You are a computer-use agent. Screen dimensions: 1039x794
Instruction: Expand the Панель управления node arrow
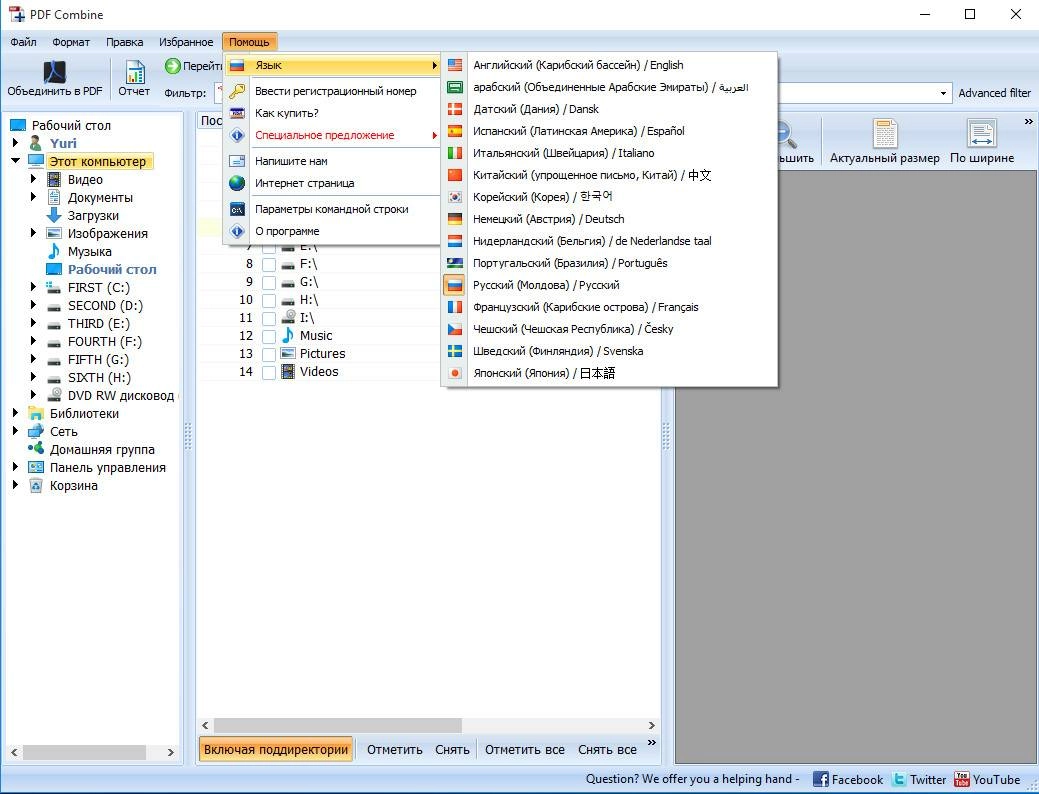[15, 467]
